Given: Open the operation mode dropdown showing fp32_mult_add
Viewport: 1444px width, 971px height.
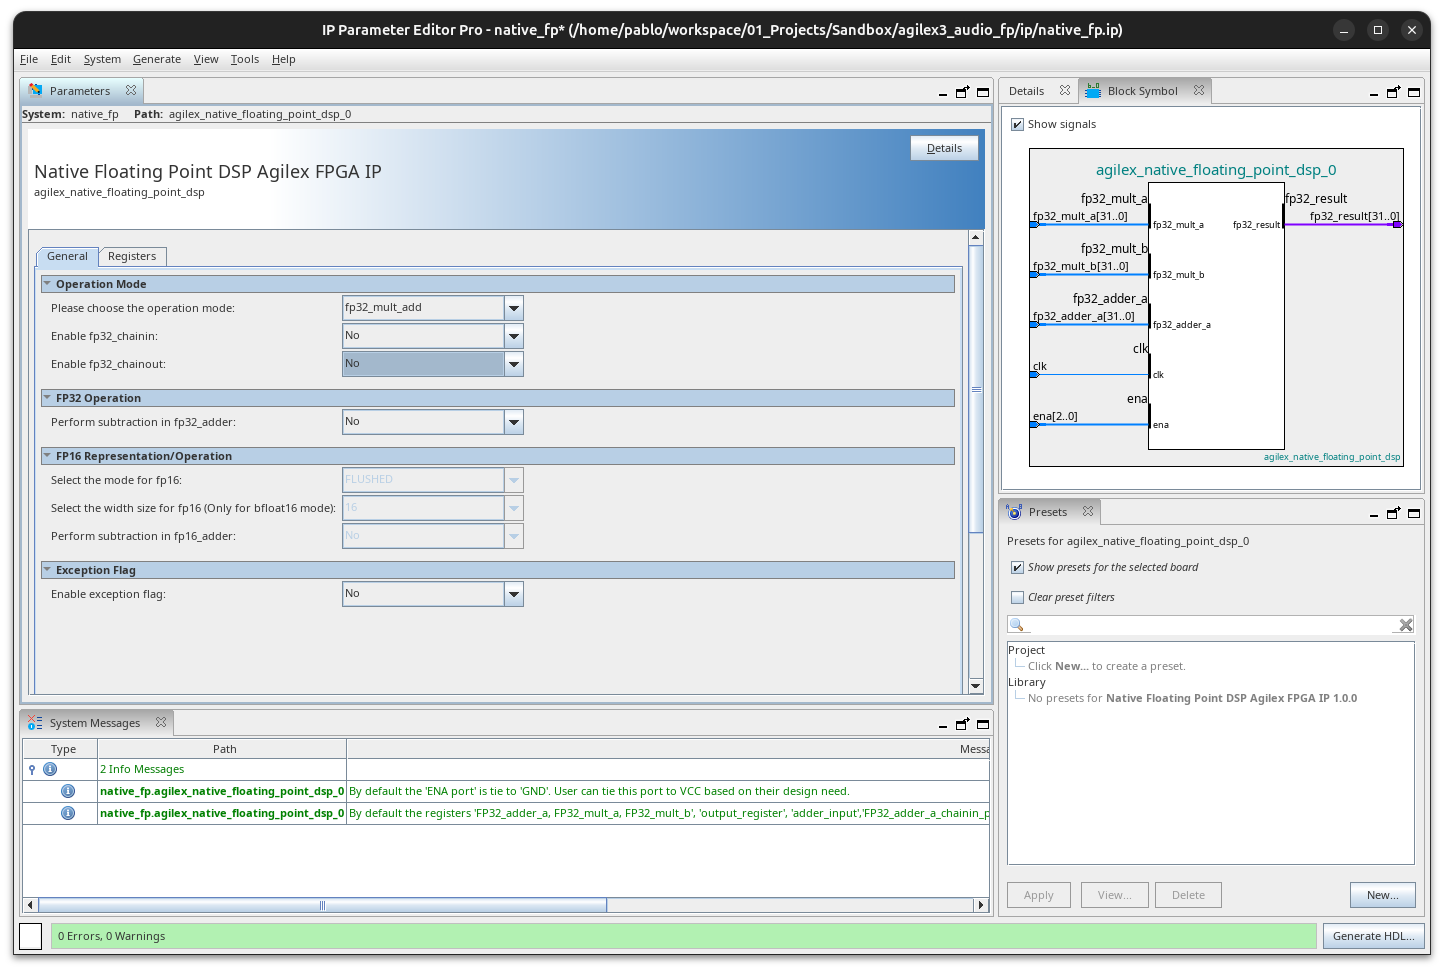Looking at the screenshot, I should [513, 307].
